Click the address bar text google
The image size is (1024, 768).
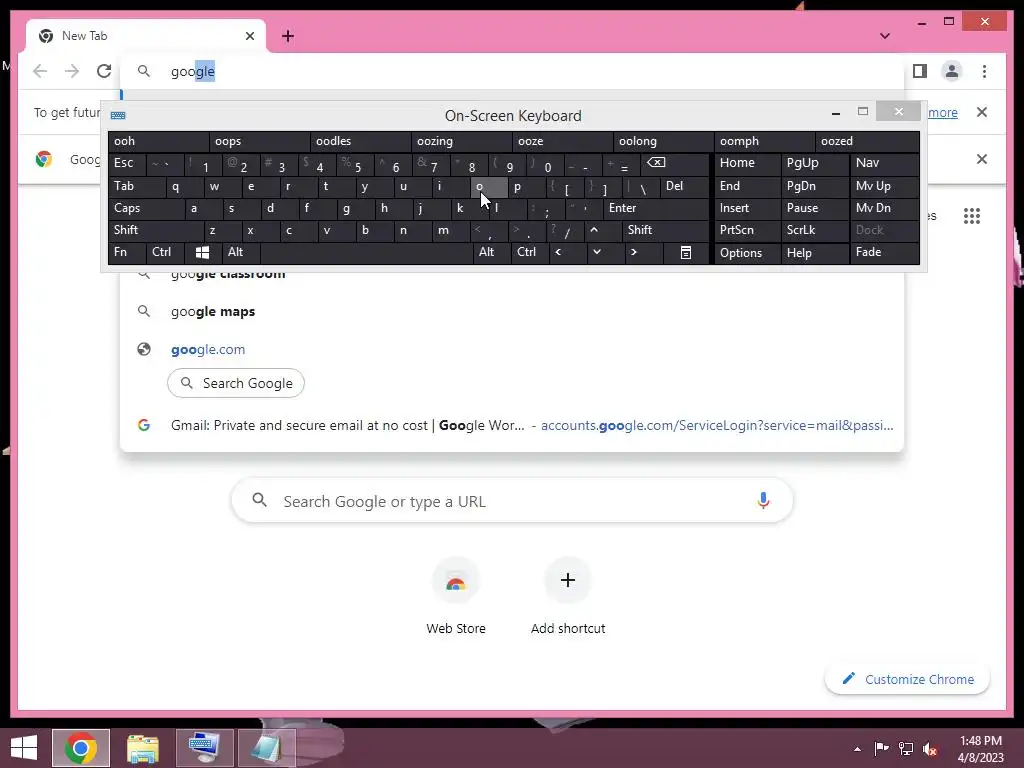pos(193,71)
